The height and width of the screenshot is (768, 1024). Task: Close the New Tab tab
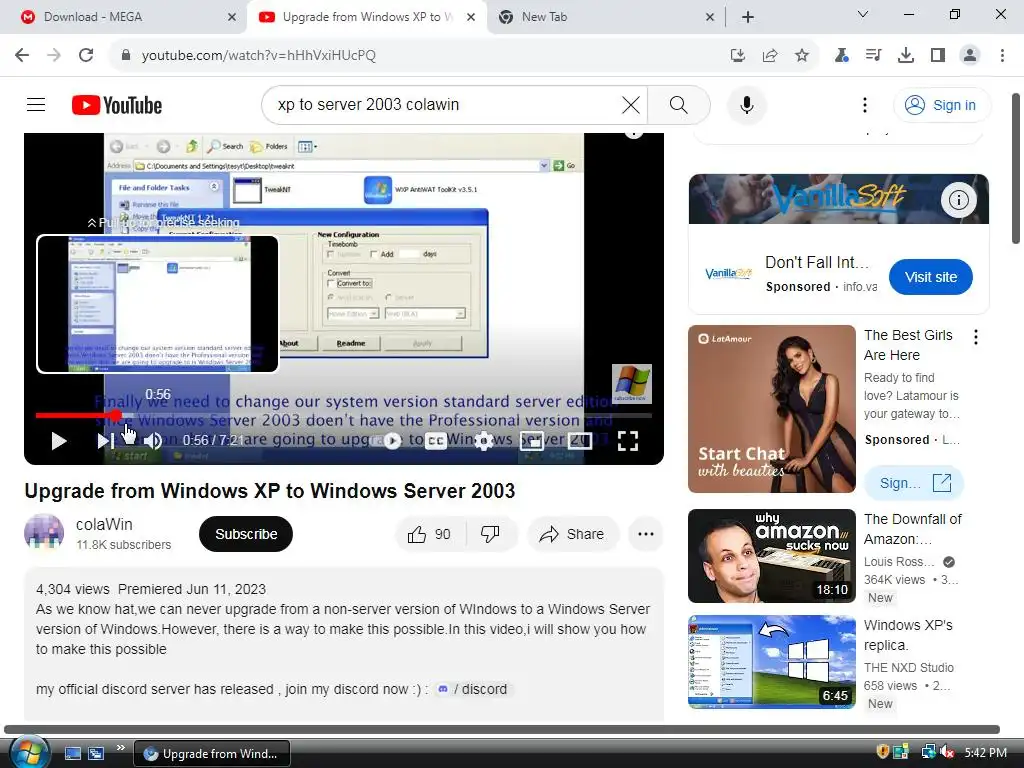(x=710, y=17)
